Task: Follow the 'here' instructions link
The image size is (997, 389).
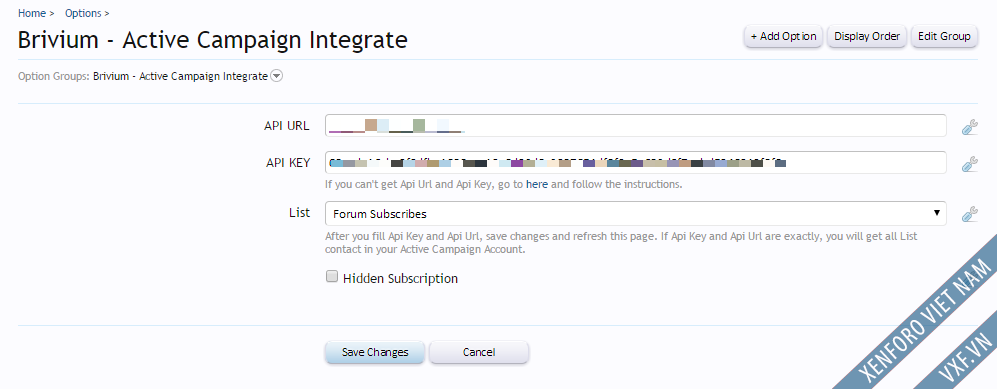Action: coord(537,184)
